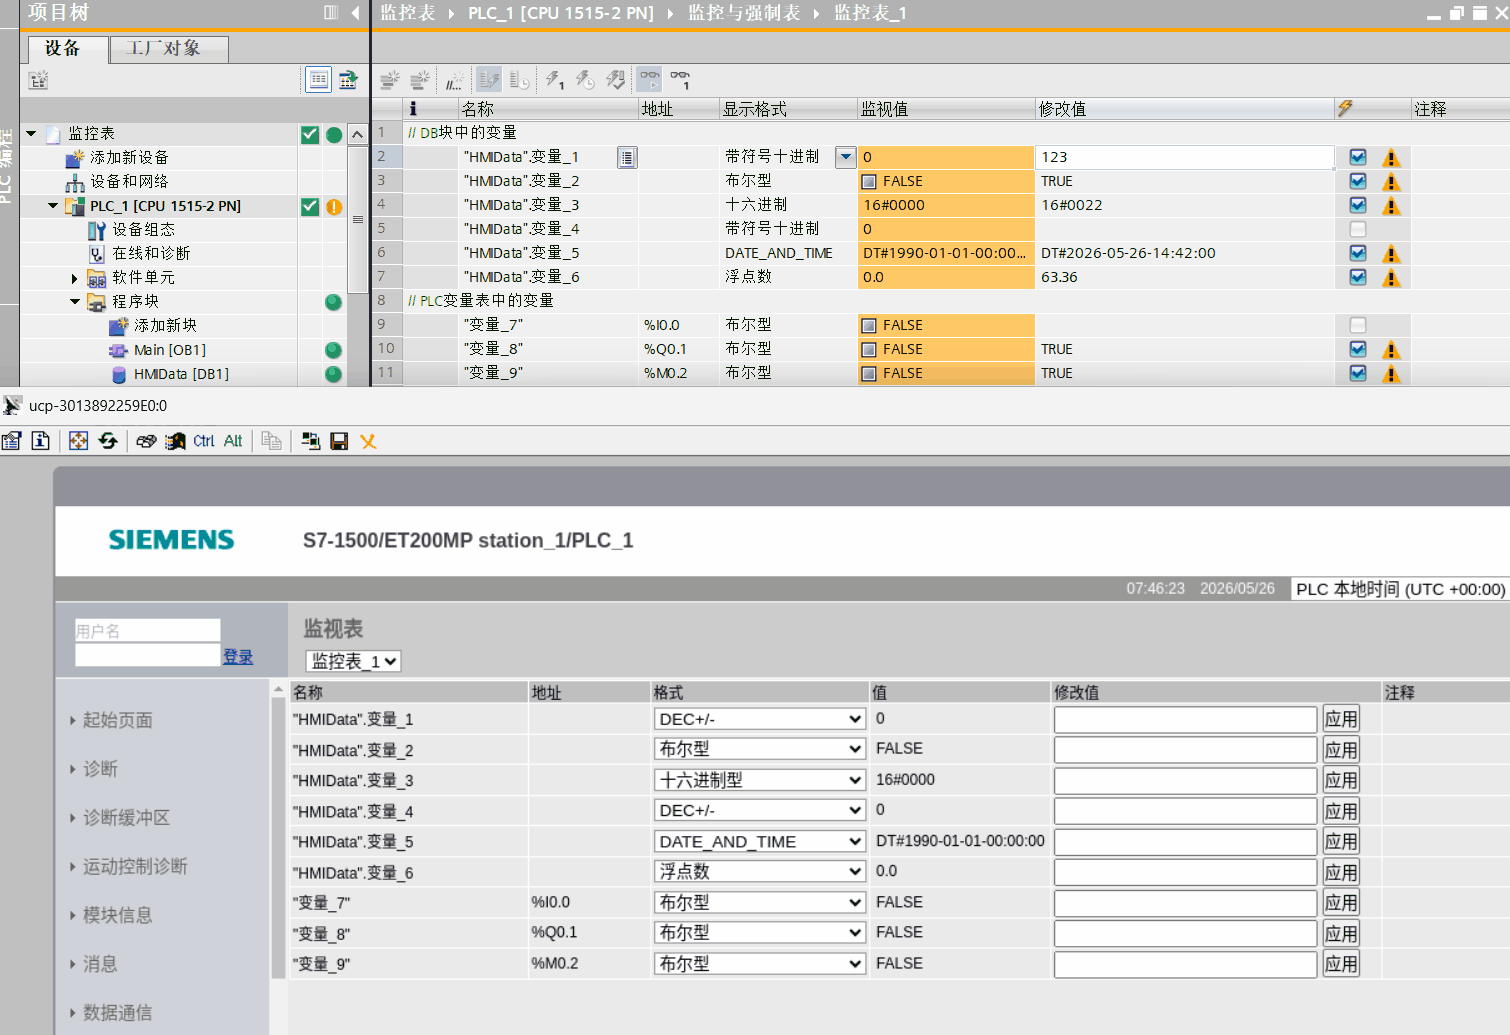
Task: Click the enable peripheral outputs icon
Action: pos(616,80)
